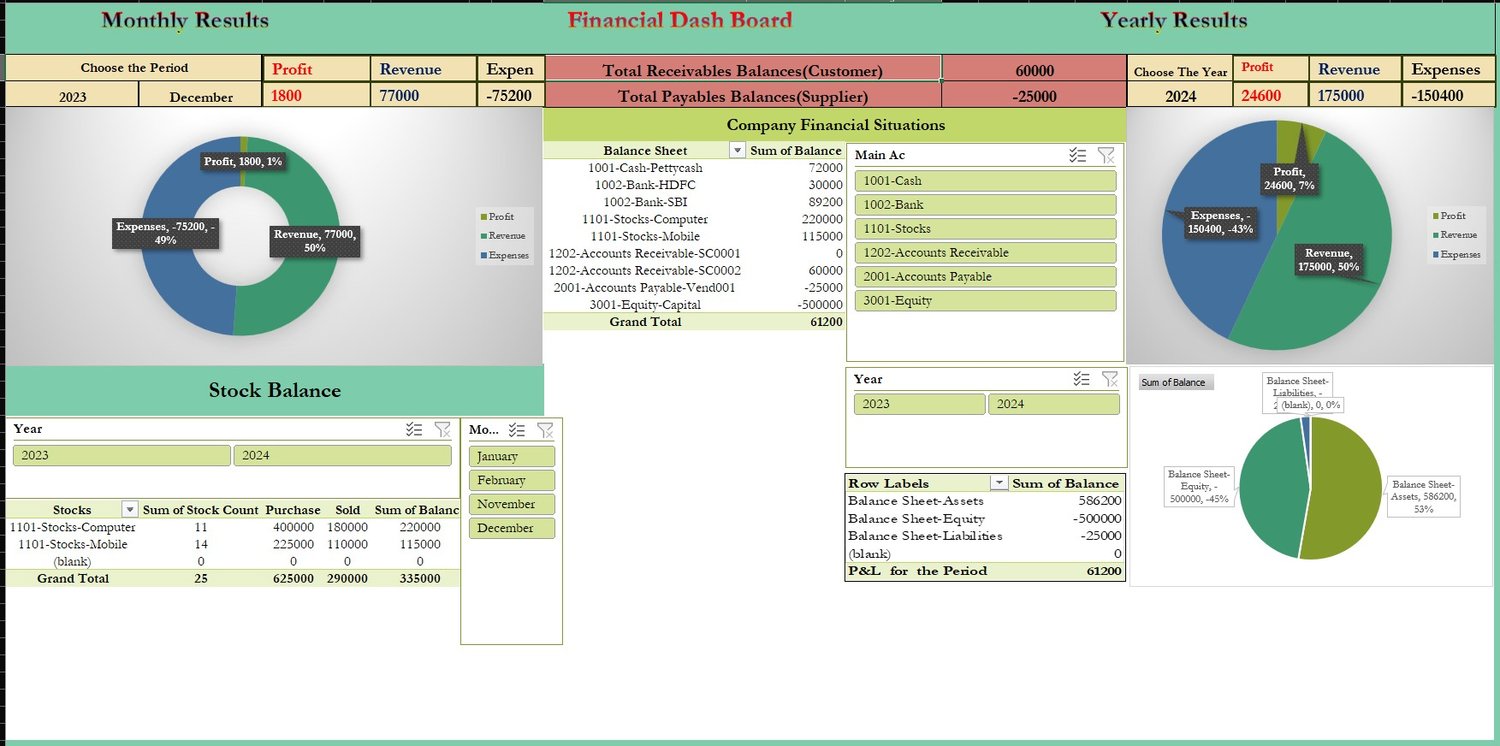Select the 2023 cell under Choose the Period
The image size is (1500, 746).
72,96
